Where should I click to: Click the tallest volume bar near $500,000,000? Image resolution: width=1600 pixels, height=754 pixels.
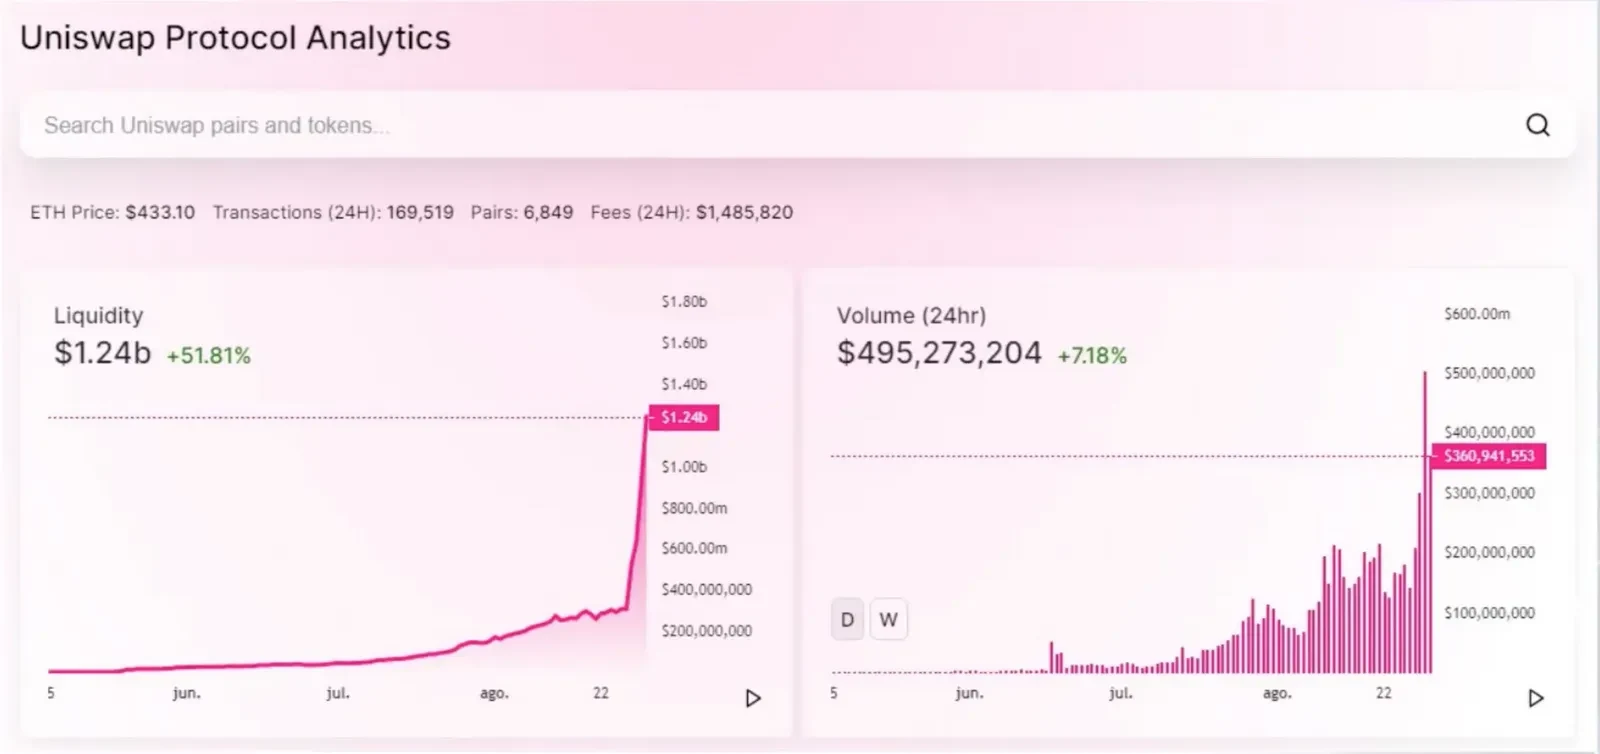click(1425, 522)
